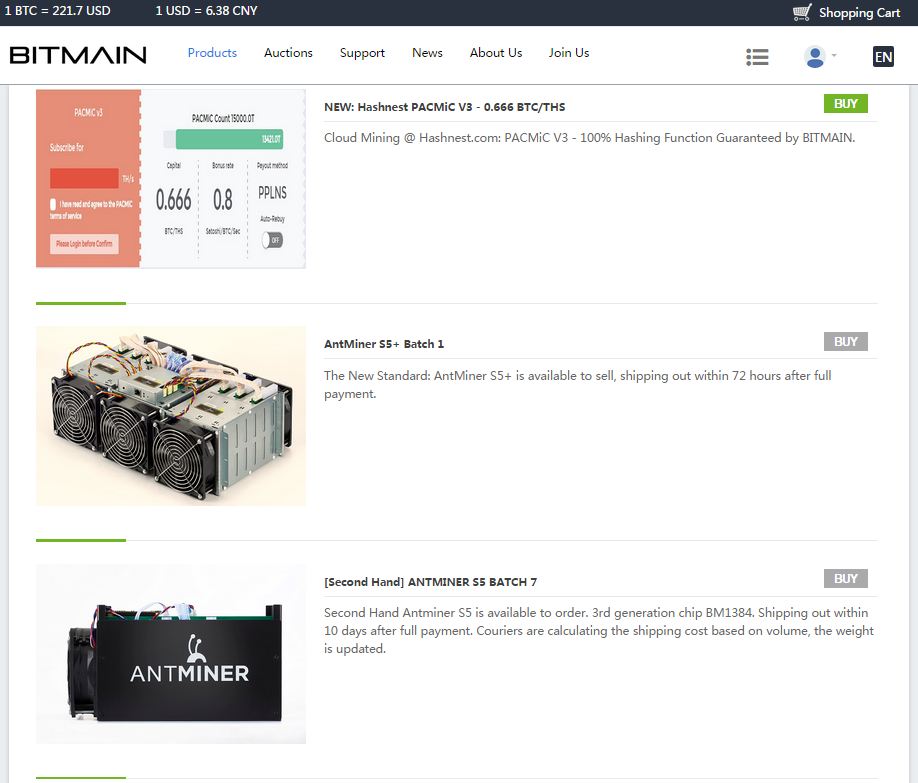Click the BITMAIN logo
The width and height of the screenshot is (918, 783).
tap(78, 54)
